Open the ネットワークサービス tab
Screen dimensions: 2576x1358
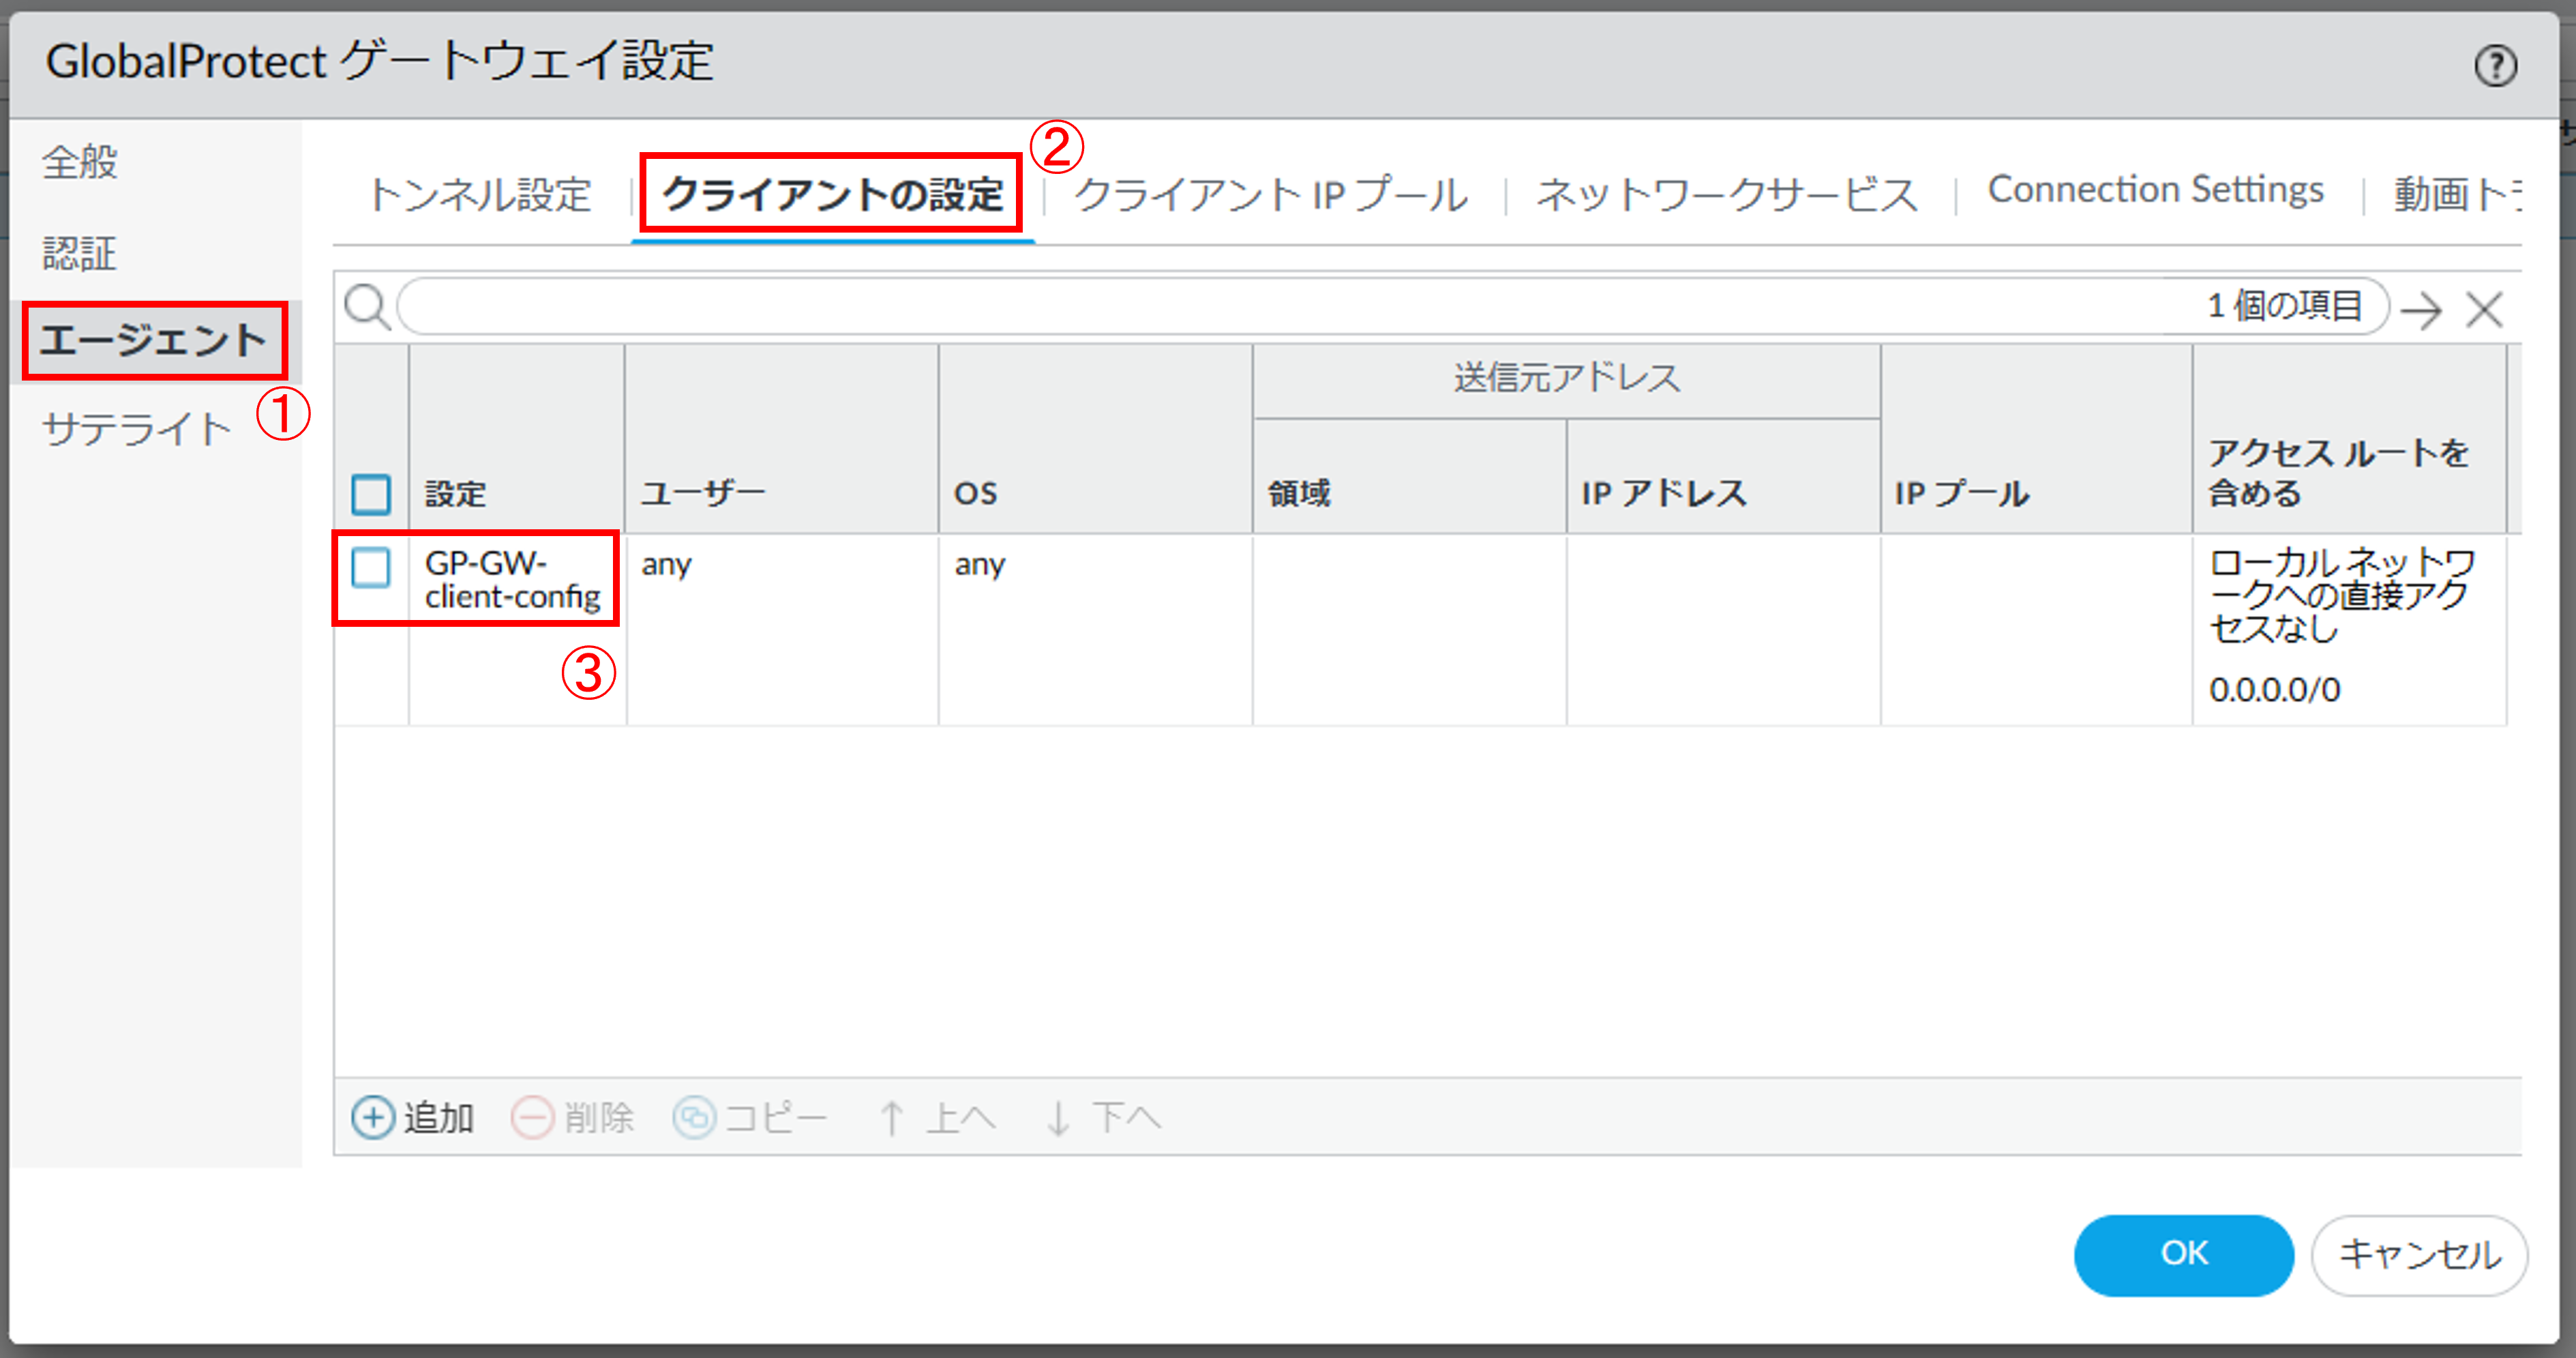click(1727, 194)
